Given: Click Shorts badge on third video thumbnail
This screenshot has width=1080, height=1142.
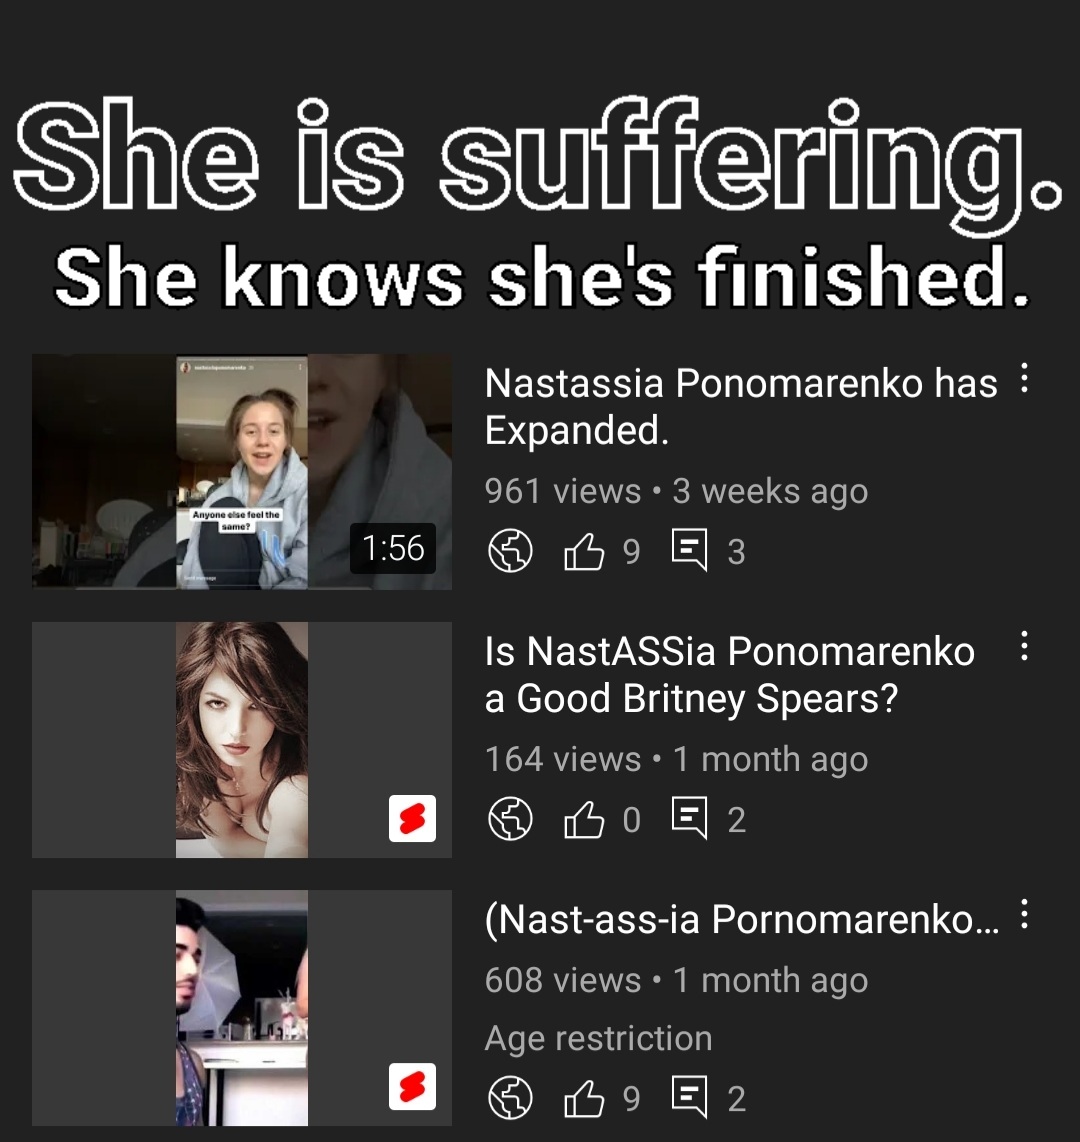Looking at the screenshot, I should click(x=412, y=1087).
